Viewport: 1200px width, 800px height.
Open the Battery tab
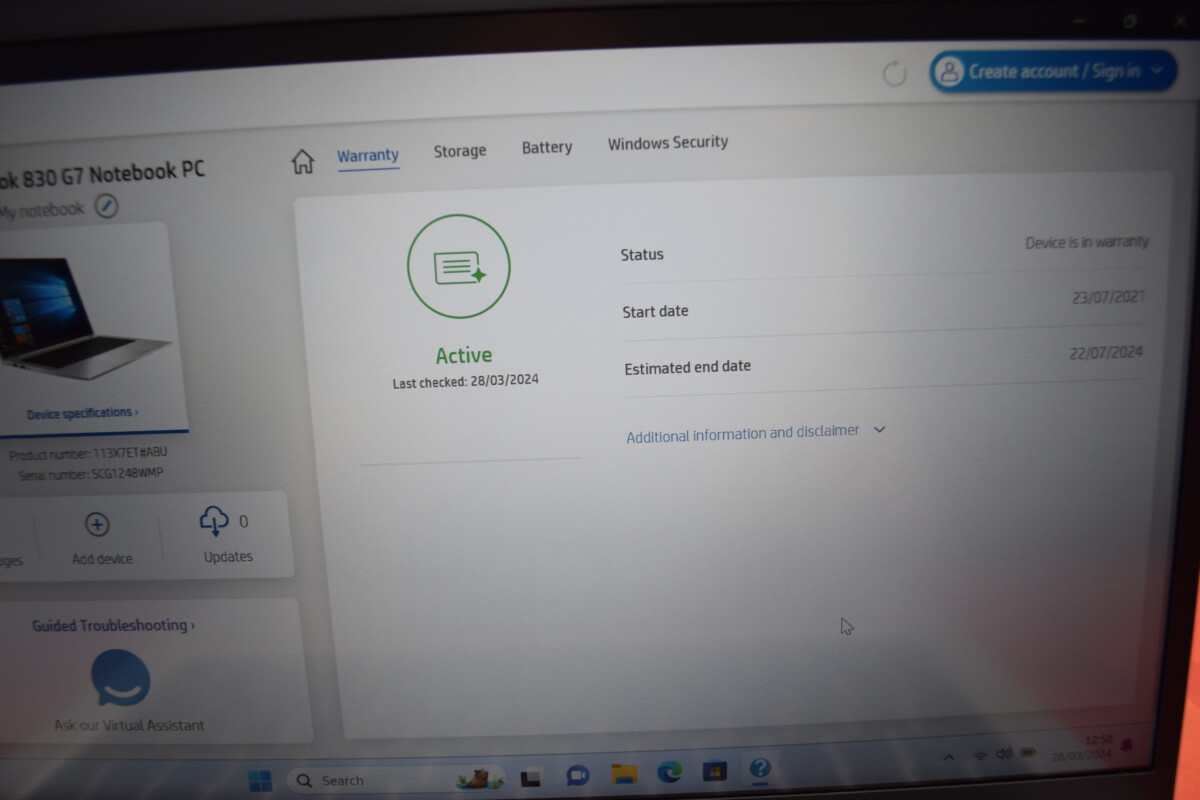click(x=547, y=147)
